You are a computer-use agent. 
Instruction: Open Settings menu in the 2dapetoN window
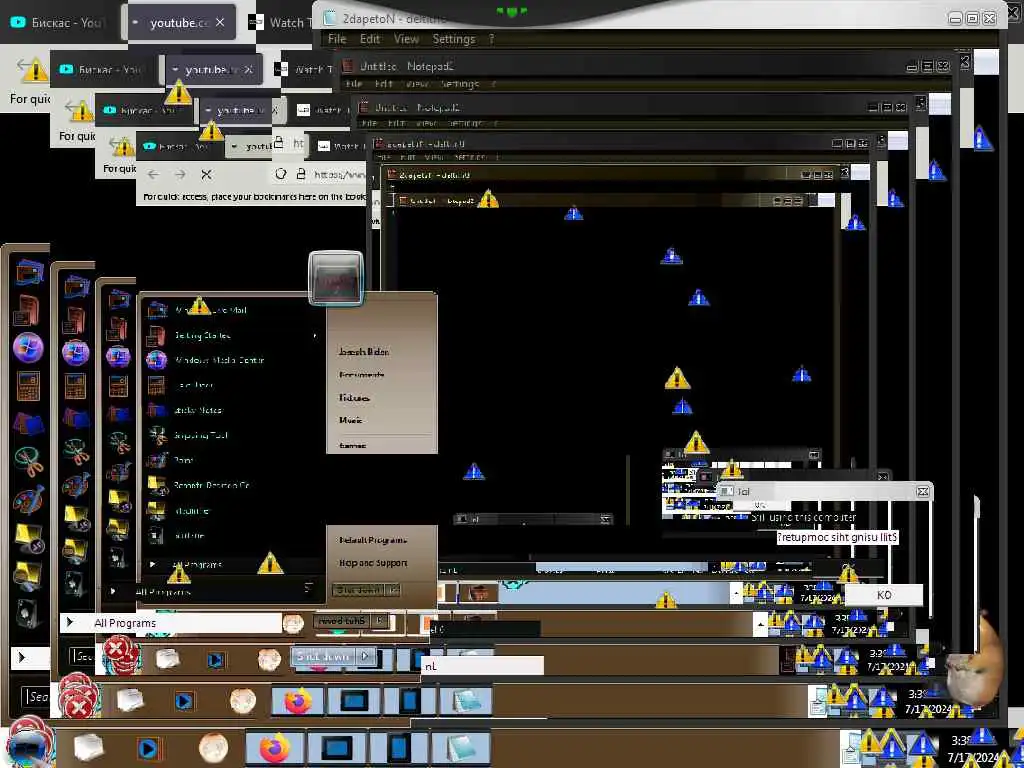453,39
